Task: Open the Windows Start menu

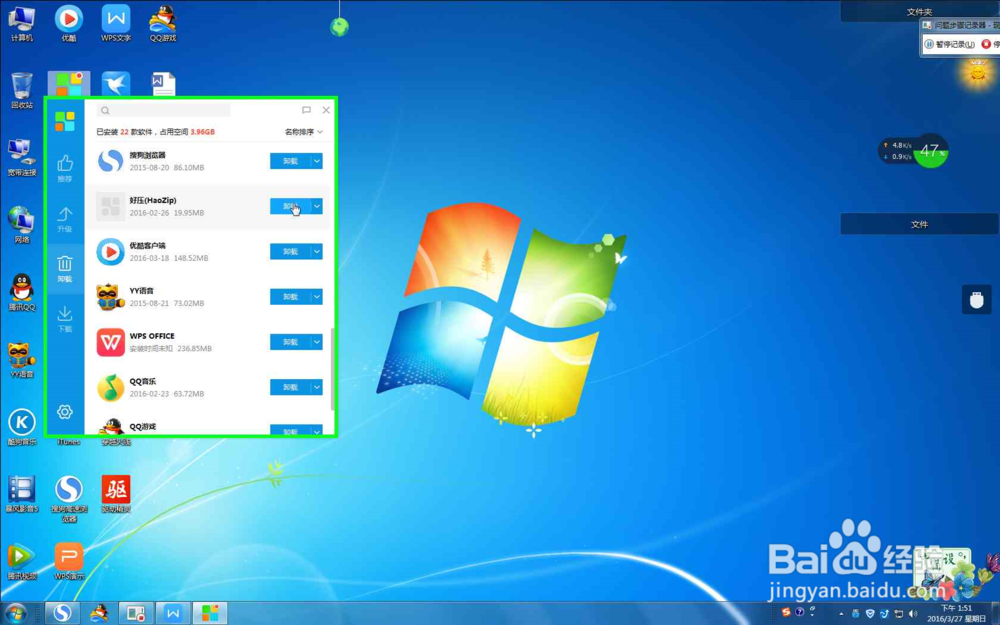Action: [x=15, y=614]
